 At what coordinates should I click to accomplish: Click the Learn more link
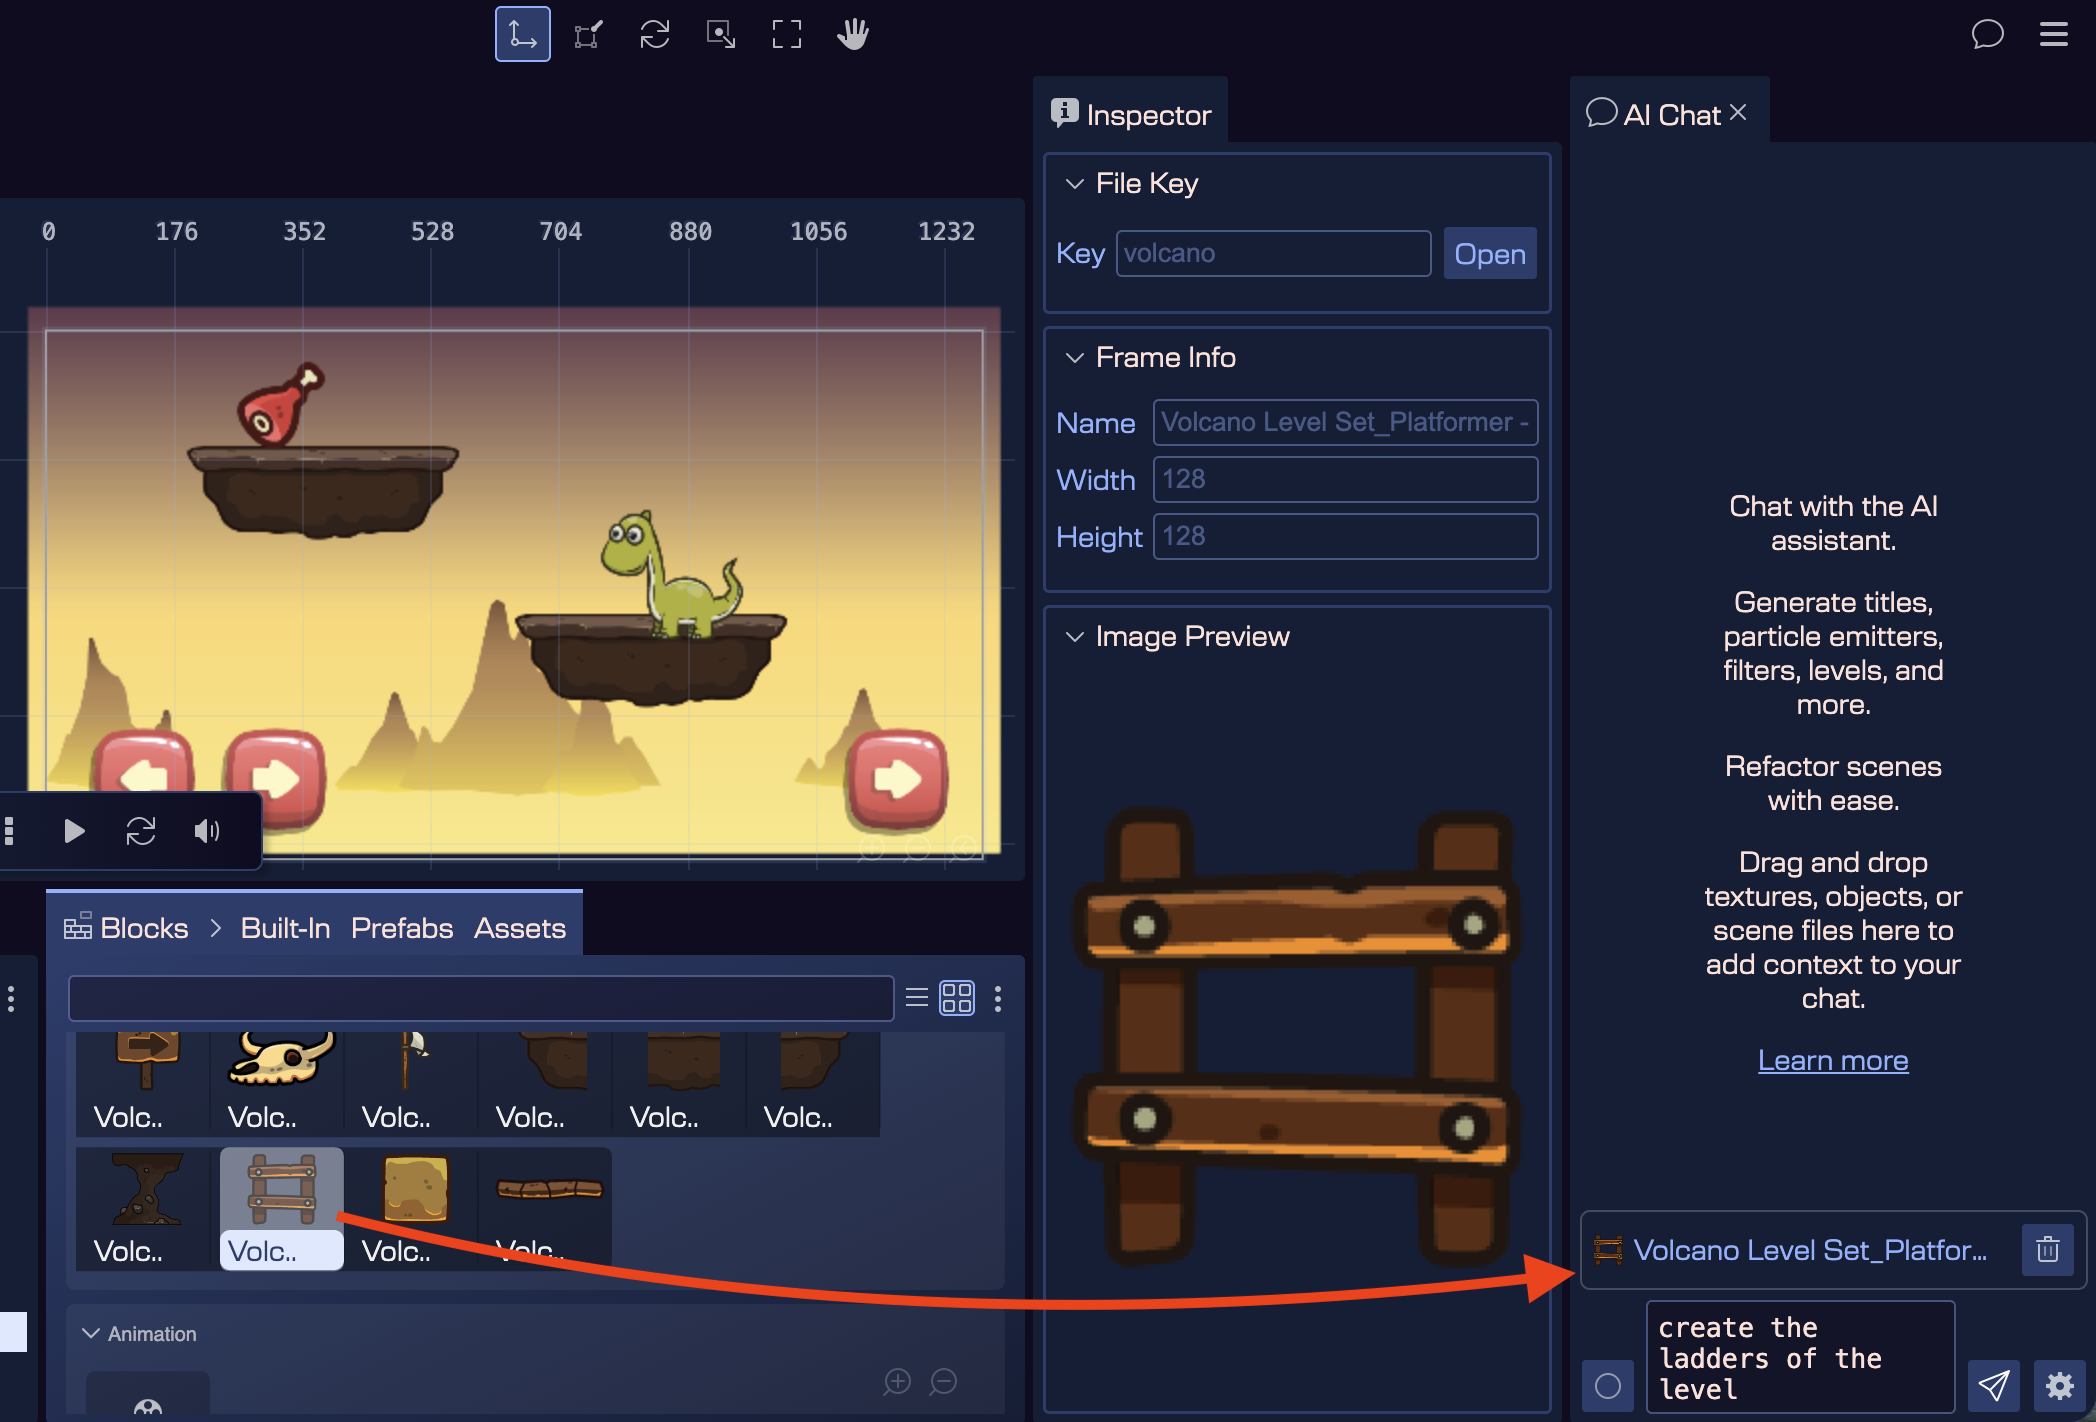point(1833,1060)
